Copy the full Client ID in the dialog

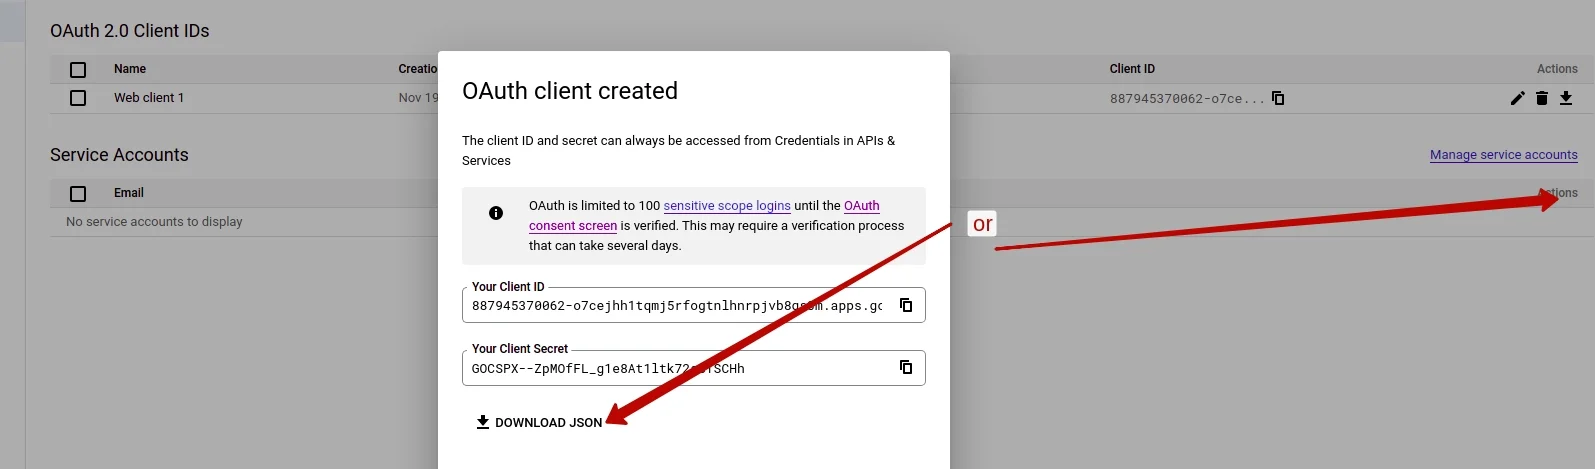[906, 305]
